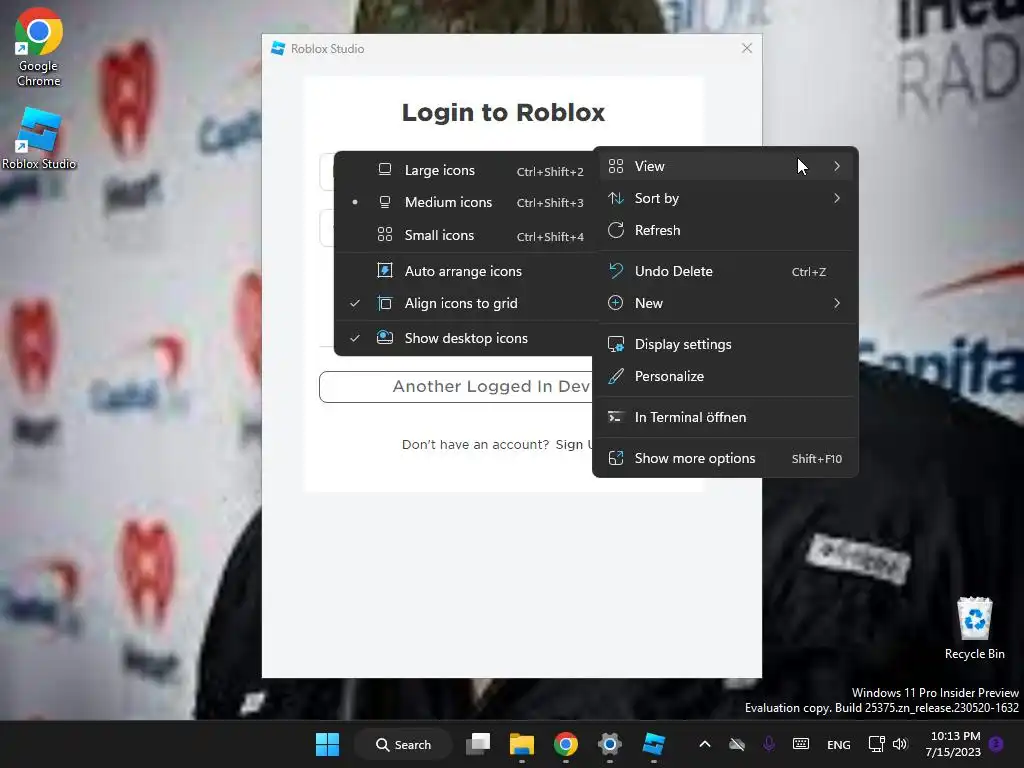Choose Small icons view
The width and height of the screenshot is (1024, 768).
(x=468, y=235)
